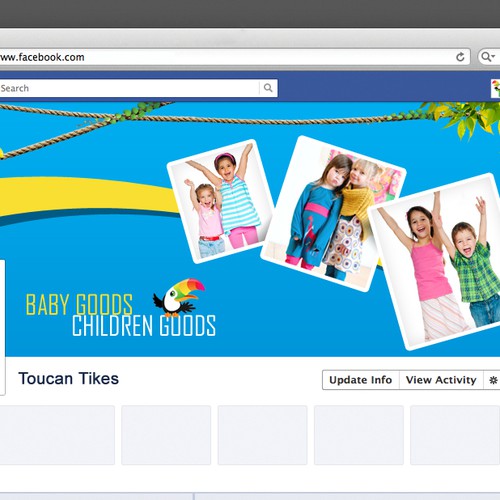Screen dimensions: 500x500
Task: Open the Toucan Tikes page name link
Action: [69, 379]
